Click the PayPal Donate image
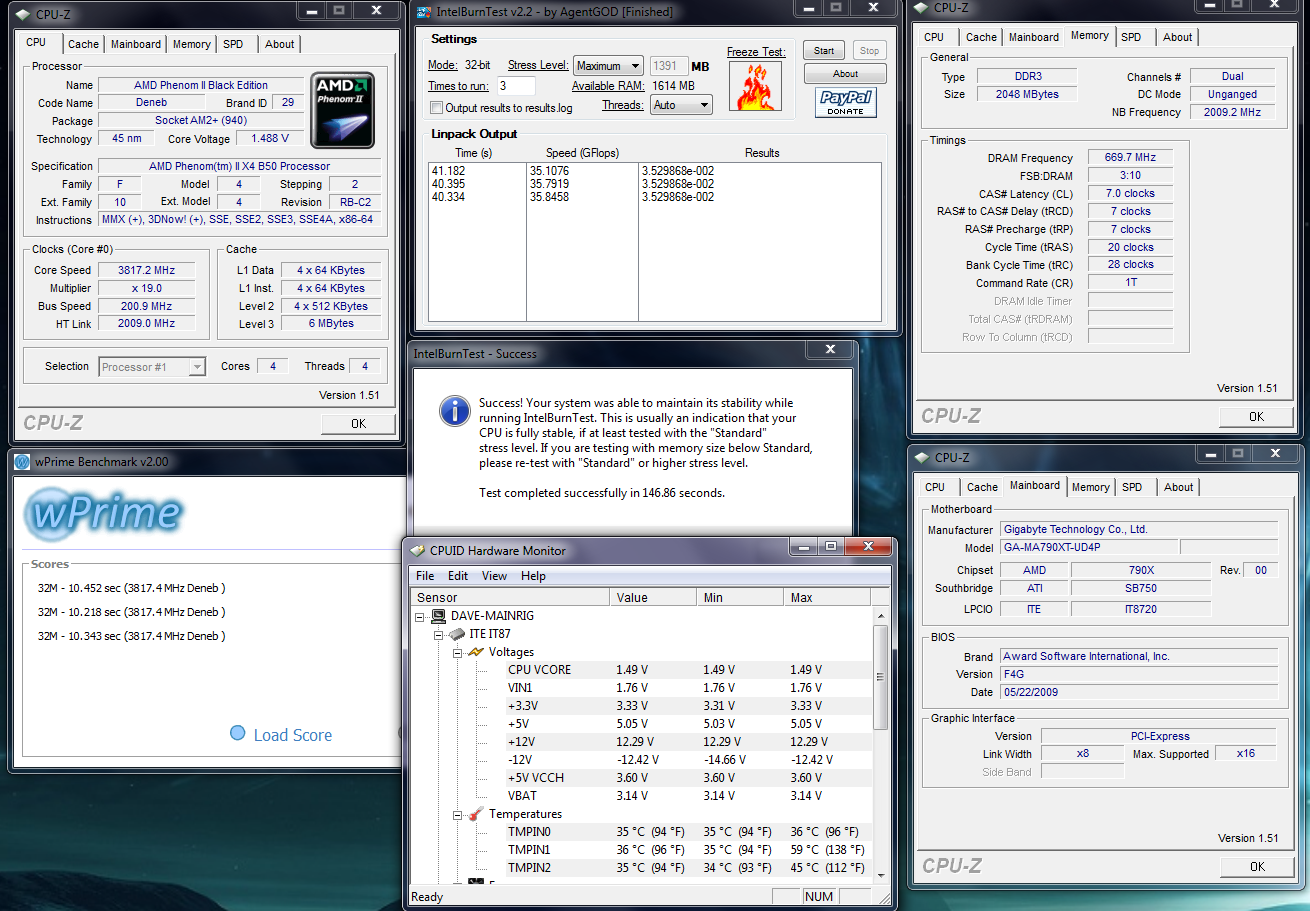This screenshot has height=911, width=1310. tap(845, 103)
